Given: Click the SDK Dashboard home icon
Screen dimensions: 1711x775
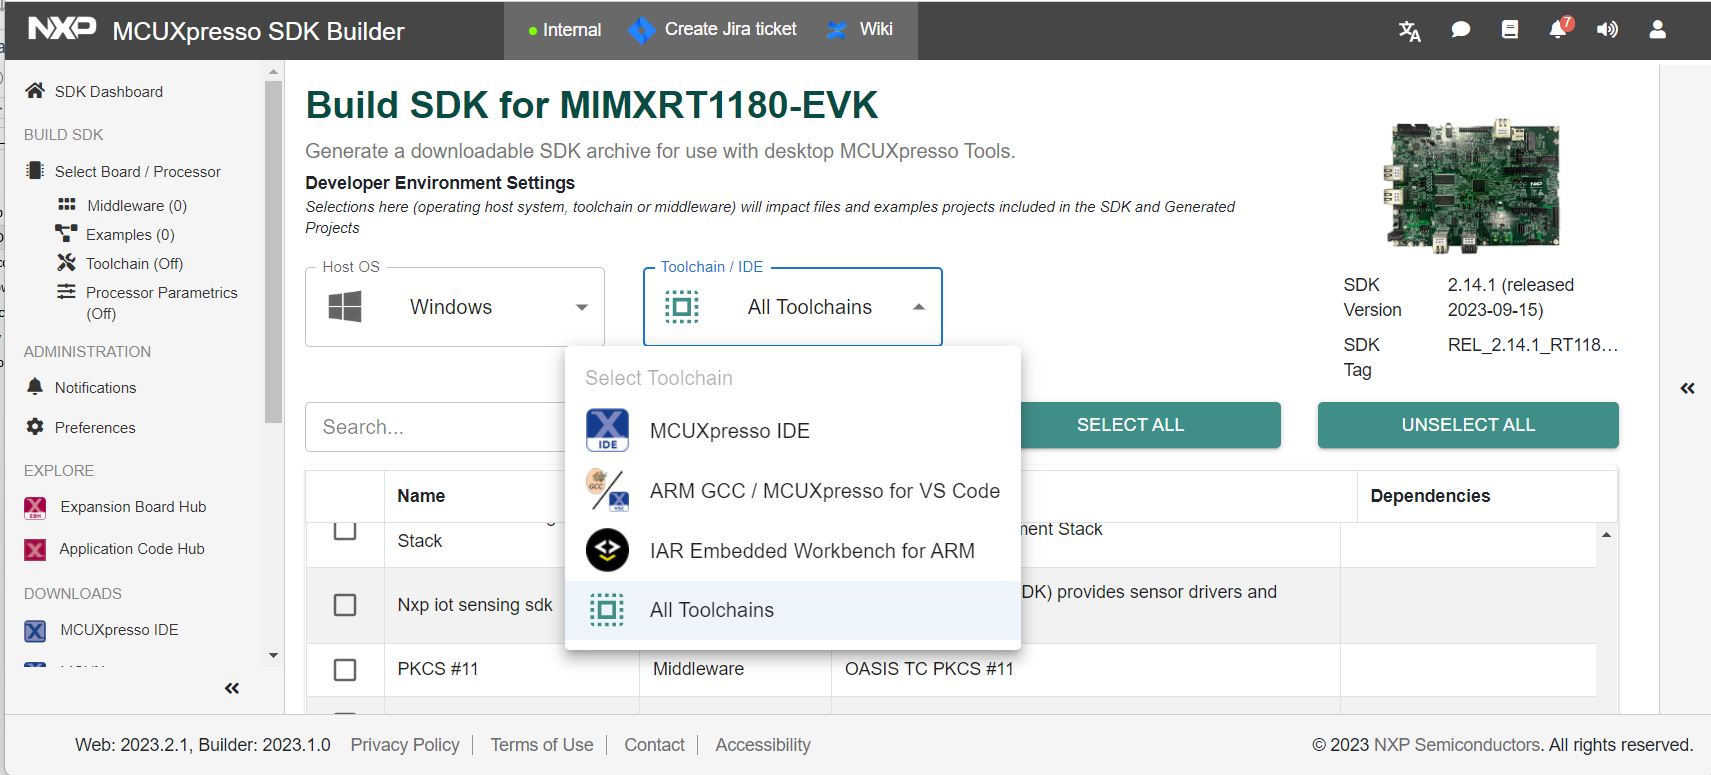Looking at the screenshot, I should click(x=35, y=91).
